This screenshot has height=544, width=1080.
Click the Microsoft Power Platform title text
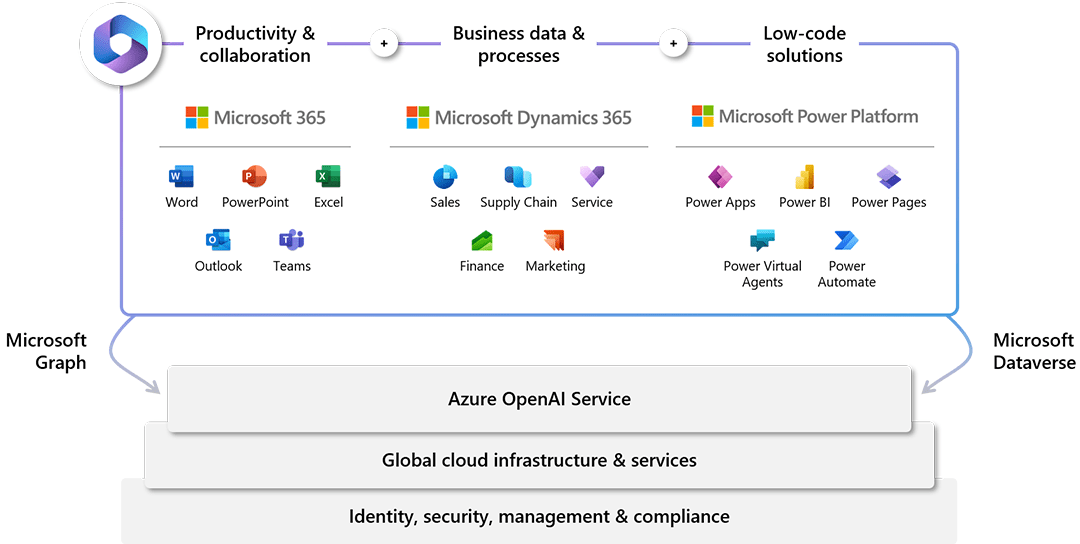click(818, 116)
